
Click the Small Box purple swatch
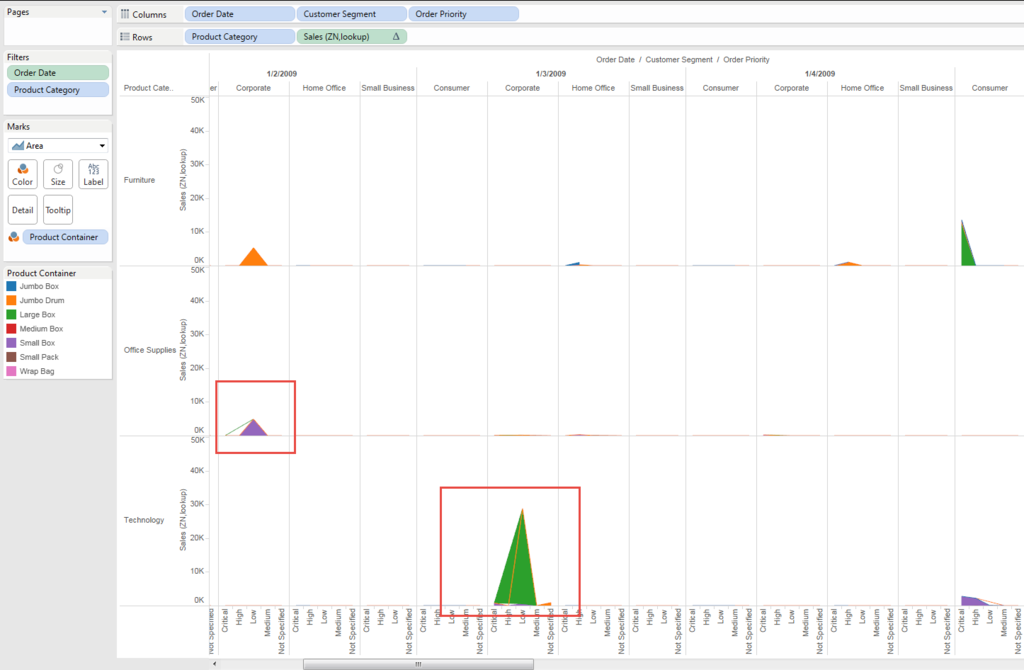(x=11, y=343)
